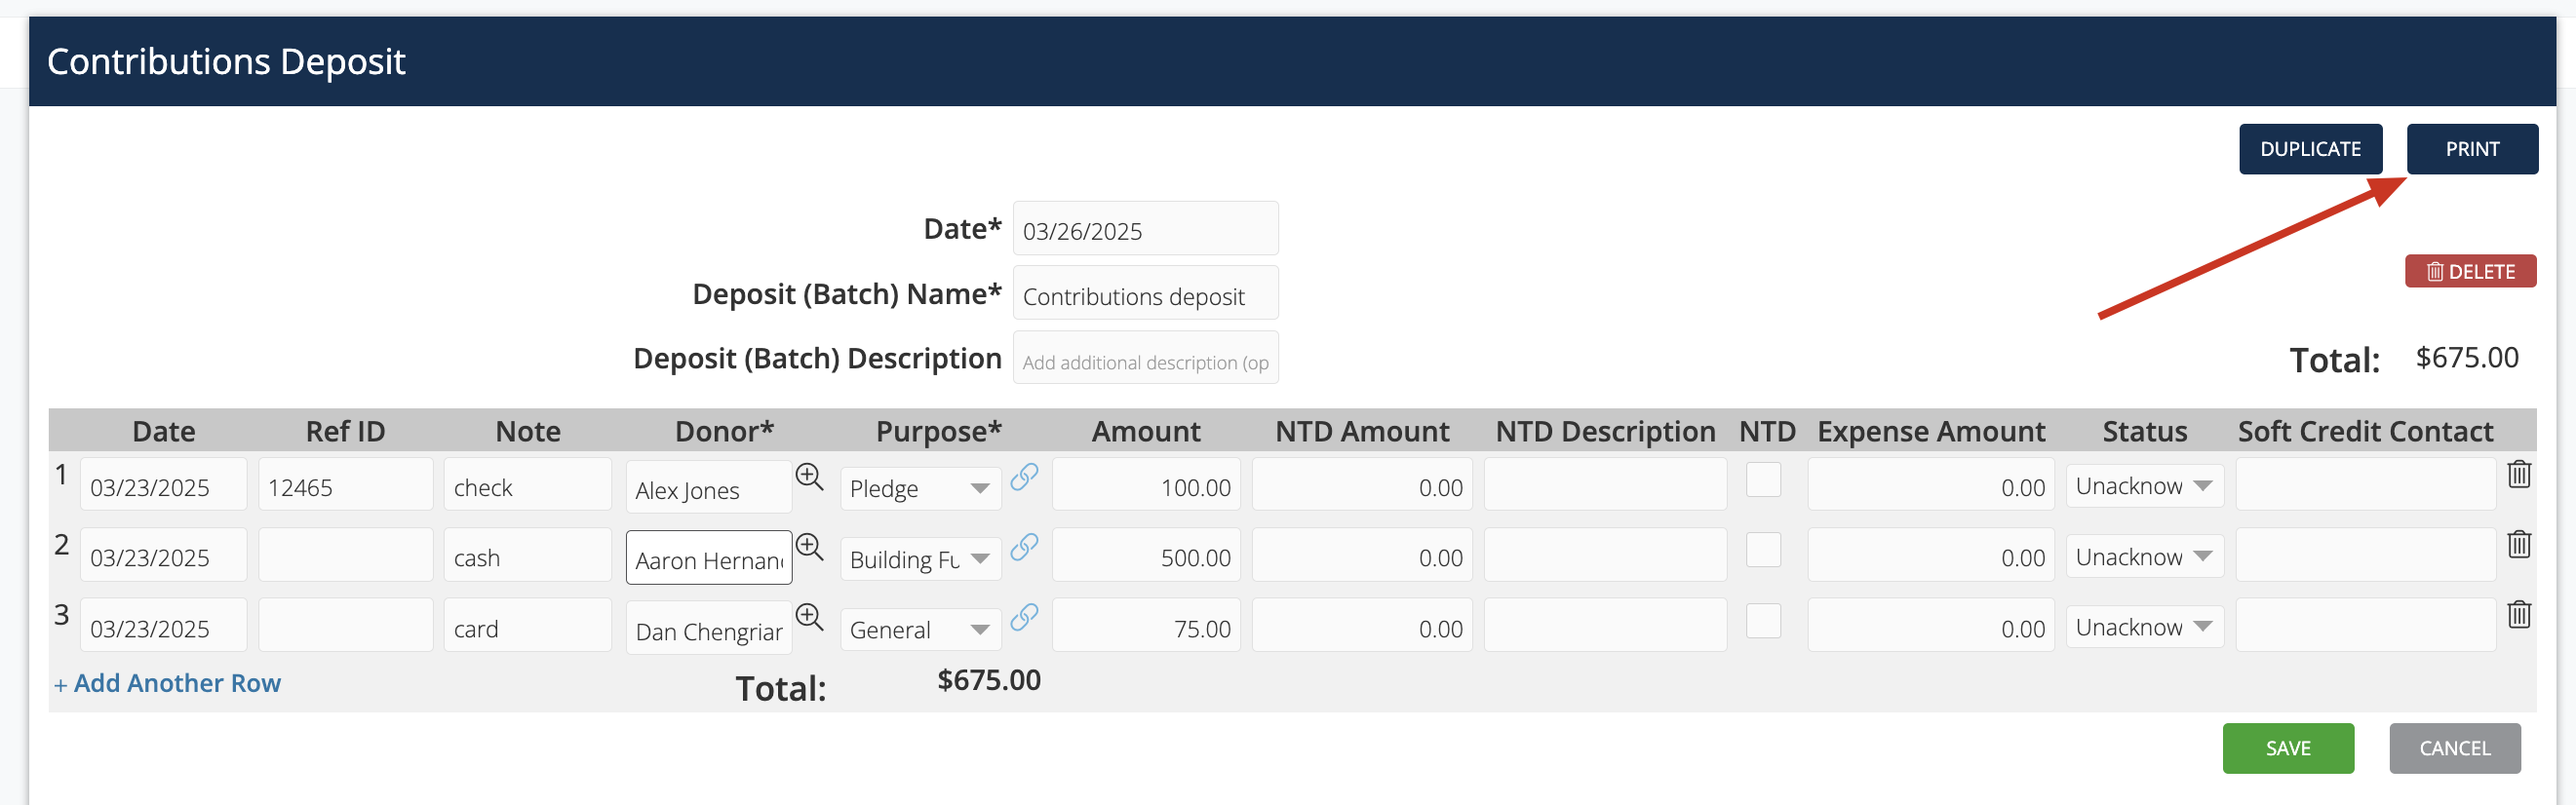Viewport: 2576px width, 805px height.
Task: Click the empty Ref ID field in row 3
Action: click(345, 626)
